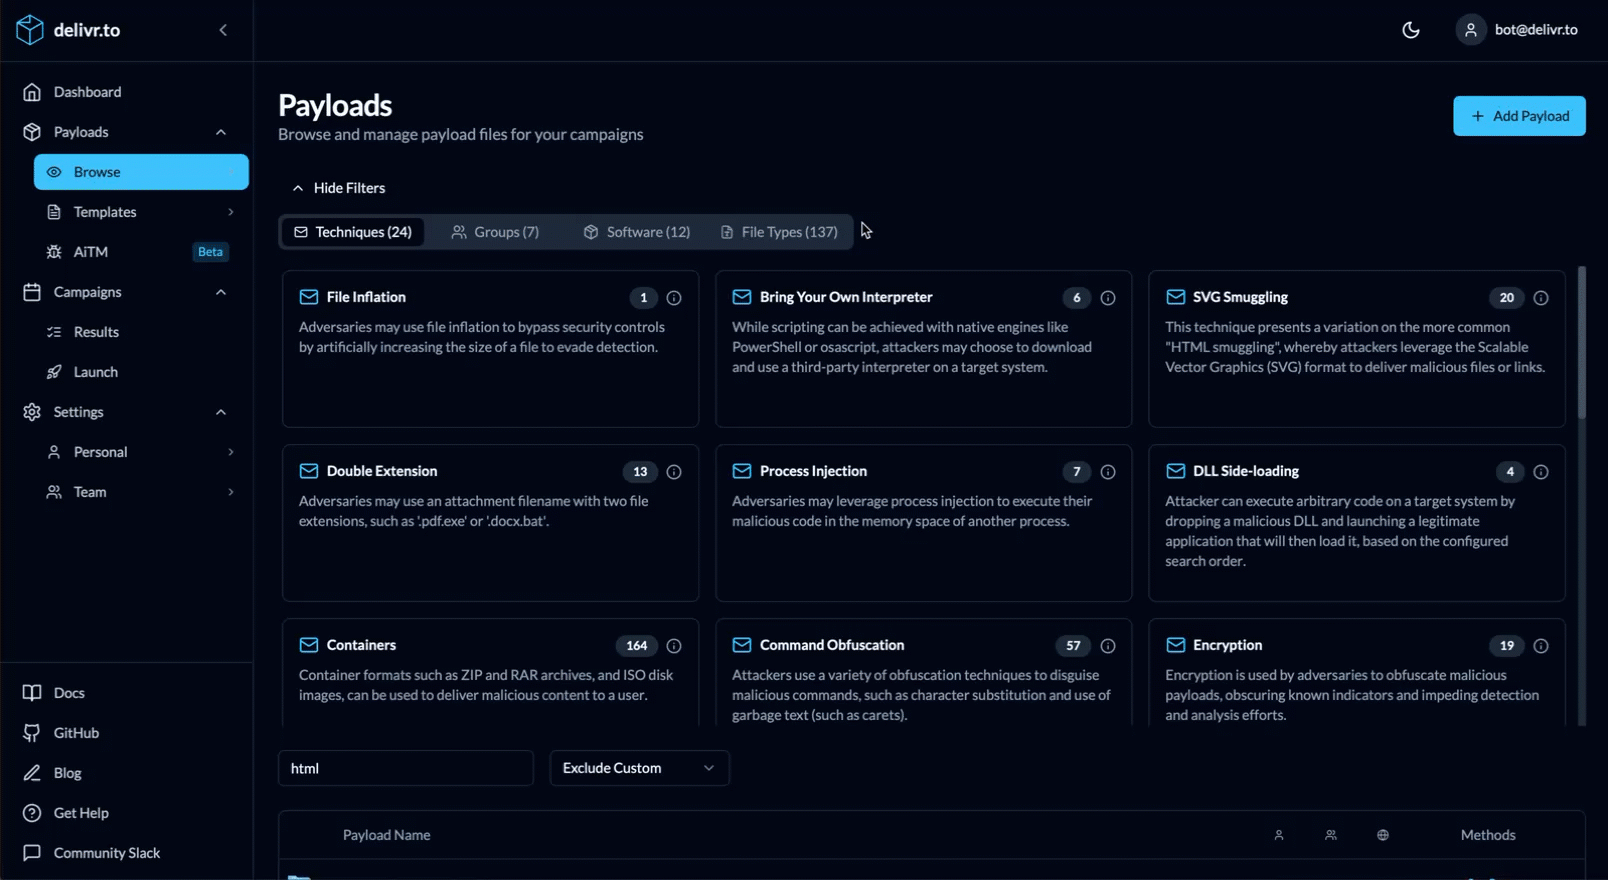1608x880 pixels.
Task: Collapse the Payloads sidebar section
Action: pos(221,132)
